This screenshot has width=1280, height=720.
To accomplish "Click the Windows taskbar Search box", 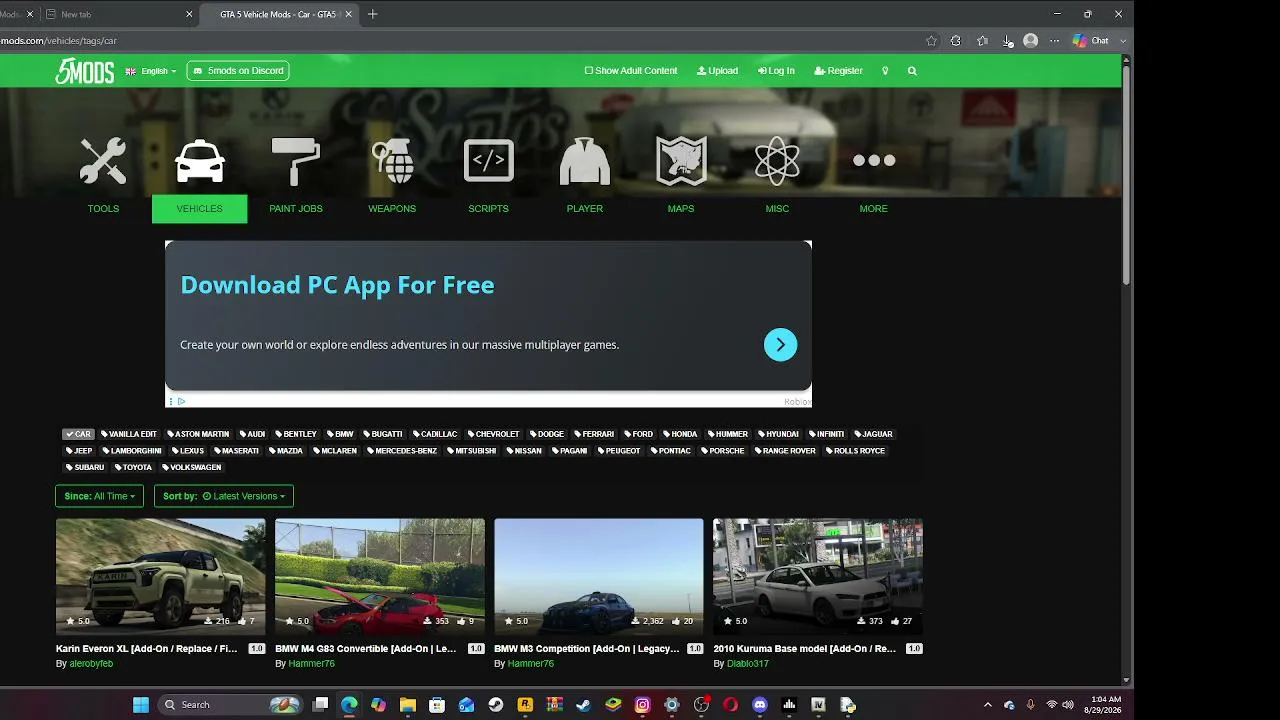I will pyautogui.click(x=229, y=705).
